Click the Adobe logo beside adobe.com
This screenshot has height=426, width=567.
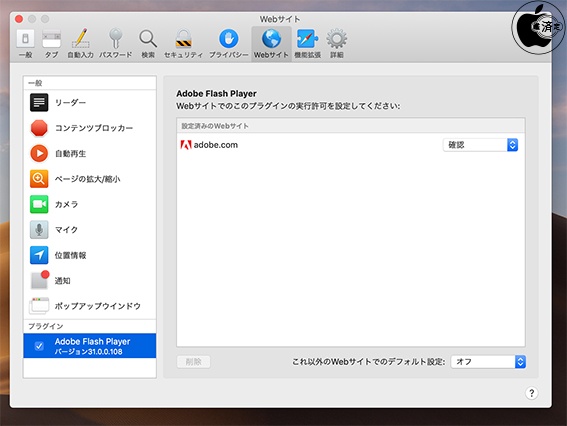click(186, 145)
